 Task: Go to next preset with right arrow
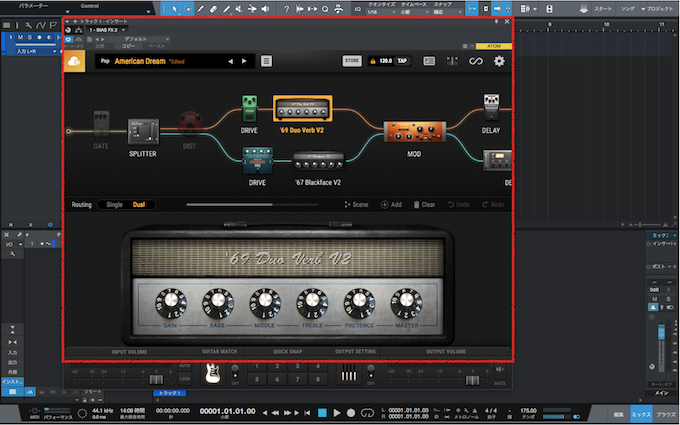pyautogui.click(x=244, y=61)
